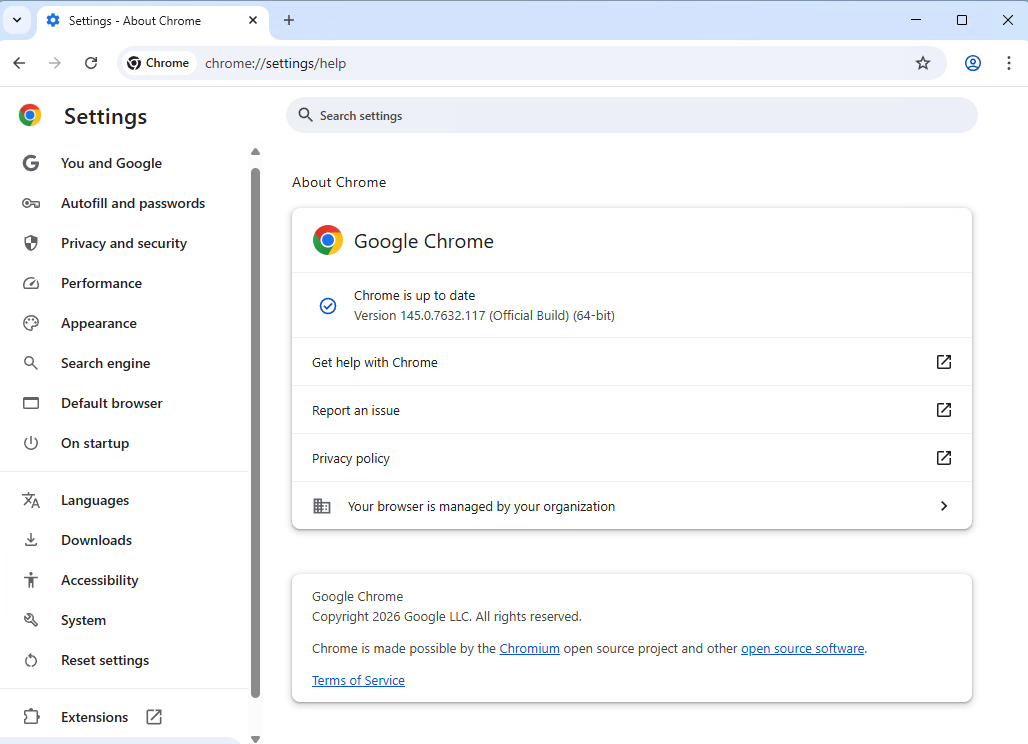This screenshot has width=1028, height=744.
Task: Click the external link icon for Report an issue
Action: coord(943,410)
